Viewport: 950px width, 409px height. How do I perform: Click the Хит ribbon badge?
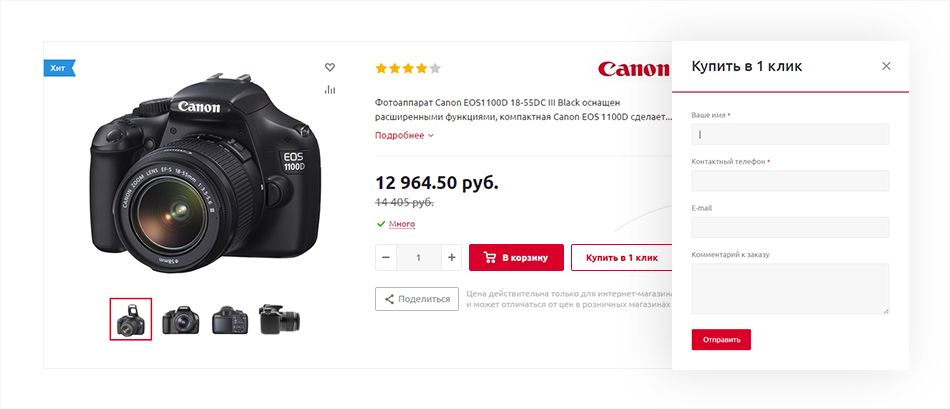tap(59, 68)
